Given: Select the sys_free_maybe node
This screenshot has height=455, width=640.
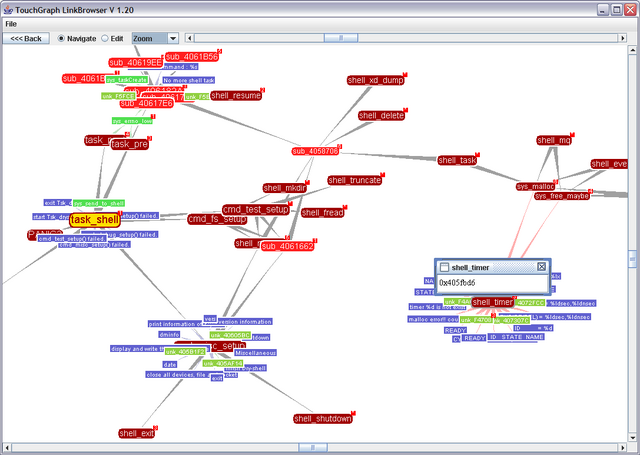Looking at the screenshot, I should [x=562, y=196].
